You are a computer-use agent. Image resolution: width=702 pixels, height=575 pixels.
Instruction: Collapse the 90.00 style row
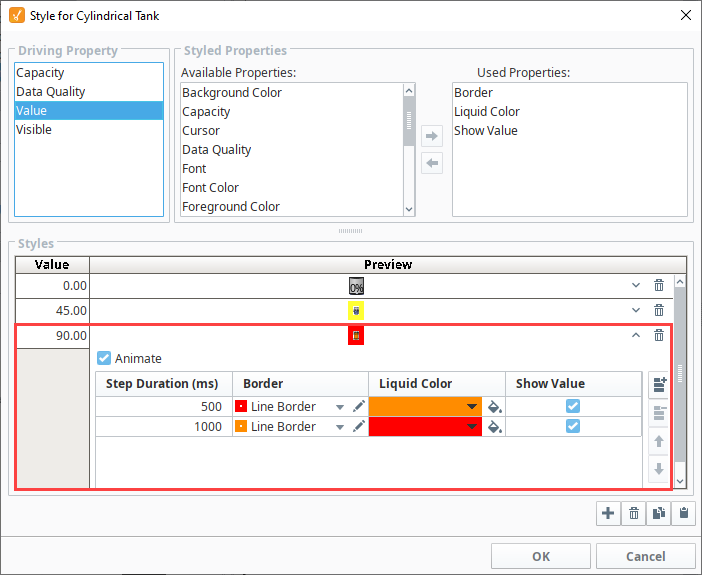(636, 335)
